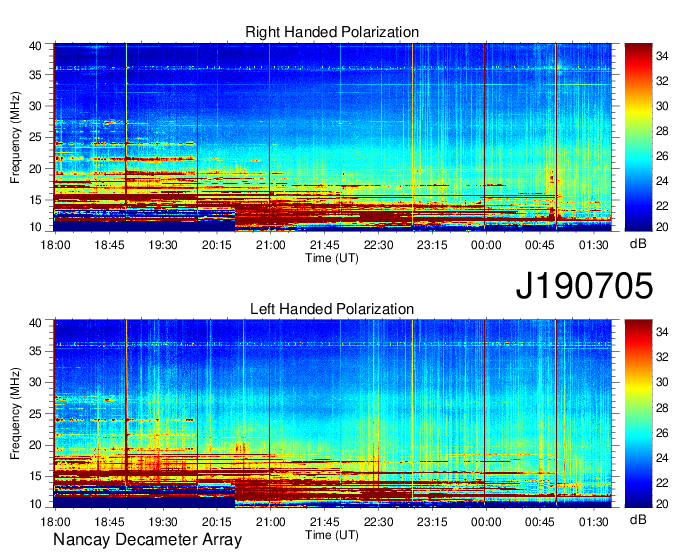The height and width of the screenshot is (552, 680).
Task: Click the "22:30" time tick on the left-handed plot
Action: [378, 522]
